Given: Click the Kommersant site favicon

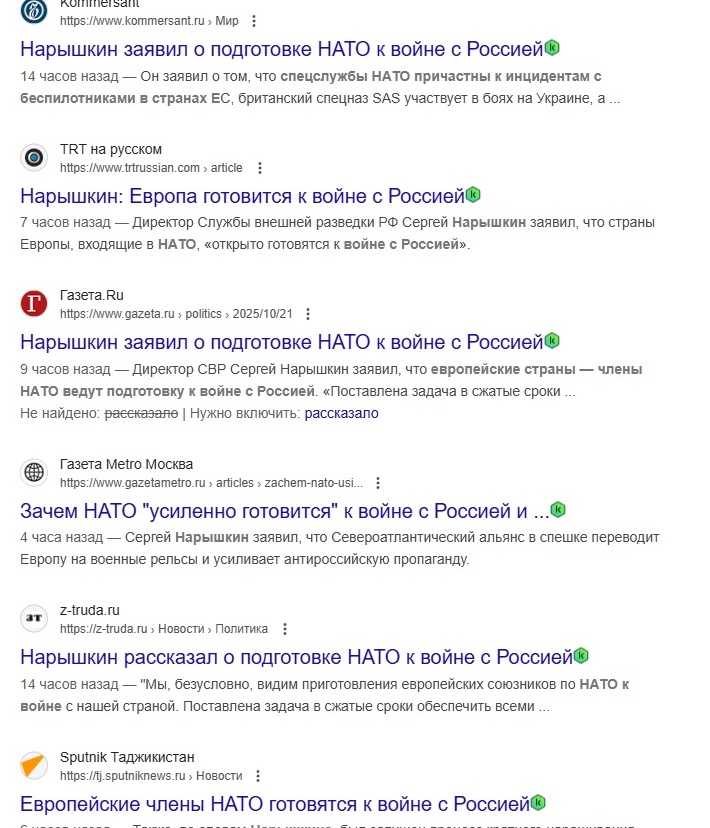Looking at the screenshot, I should [x=32, y=12].
